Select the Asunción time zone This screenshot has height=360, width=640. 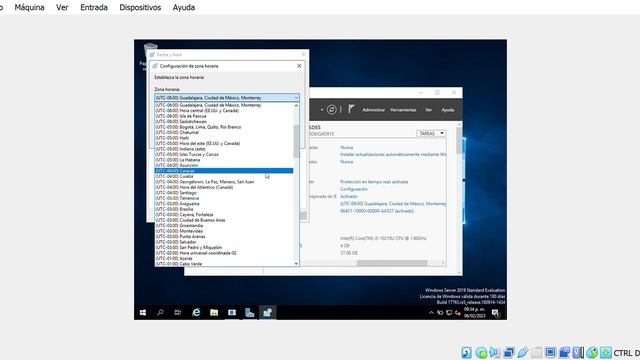click(224, 165)
